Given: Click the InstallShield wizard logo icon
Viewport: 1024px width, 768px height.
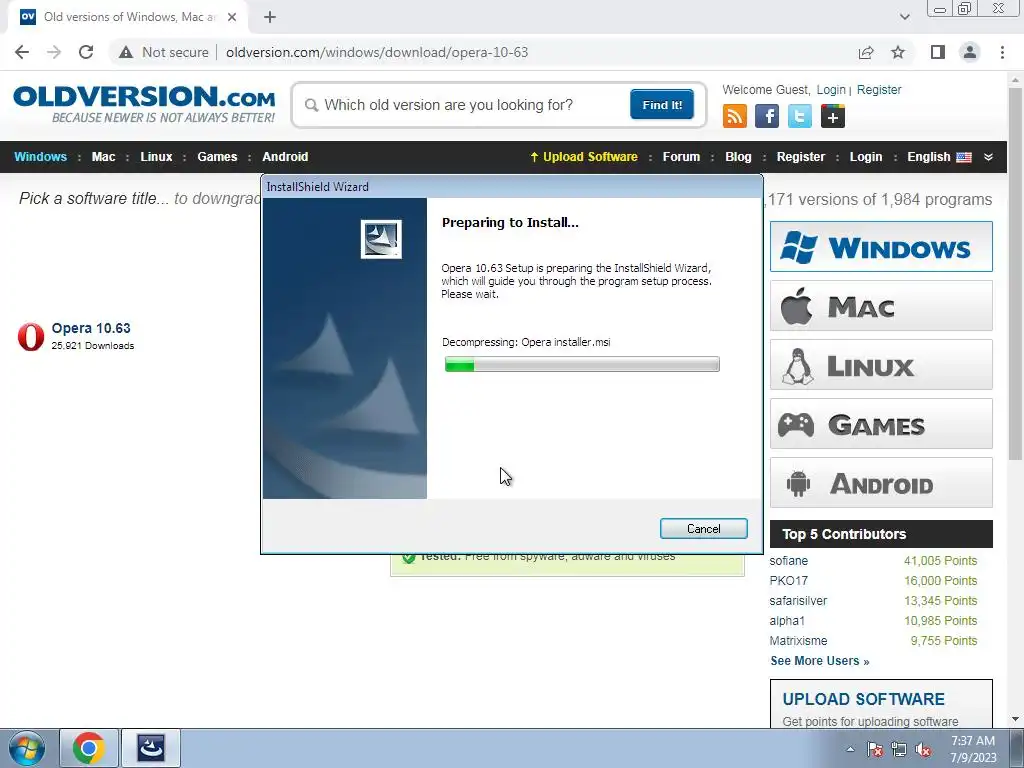Looking at the screenshot, I should pyautogui.click(x=381, y=239).
